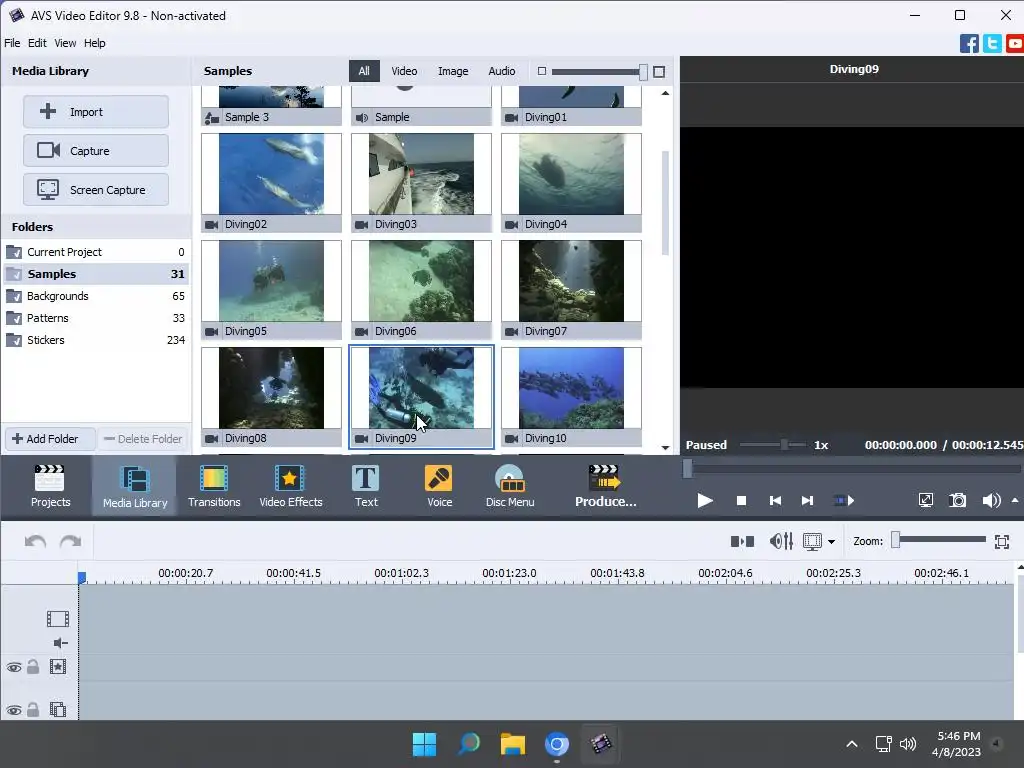Click the Produce button
1024x768 pixels.
pos(605,486)
